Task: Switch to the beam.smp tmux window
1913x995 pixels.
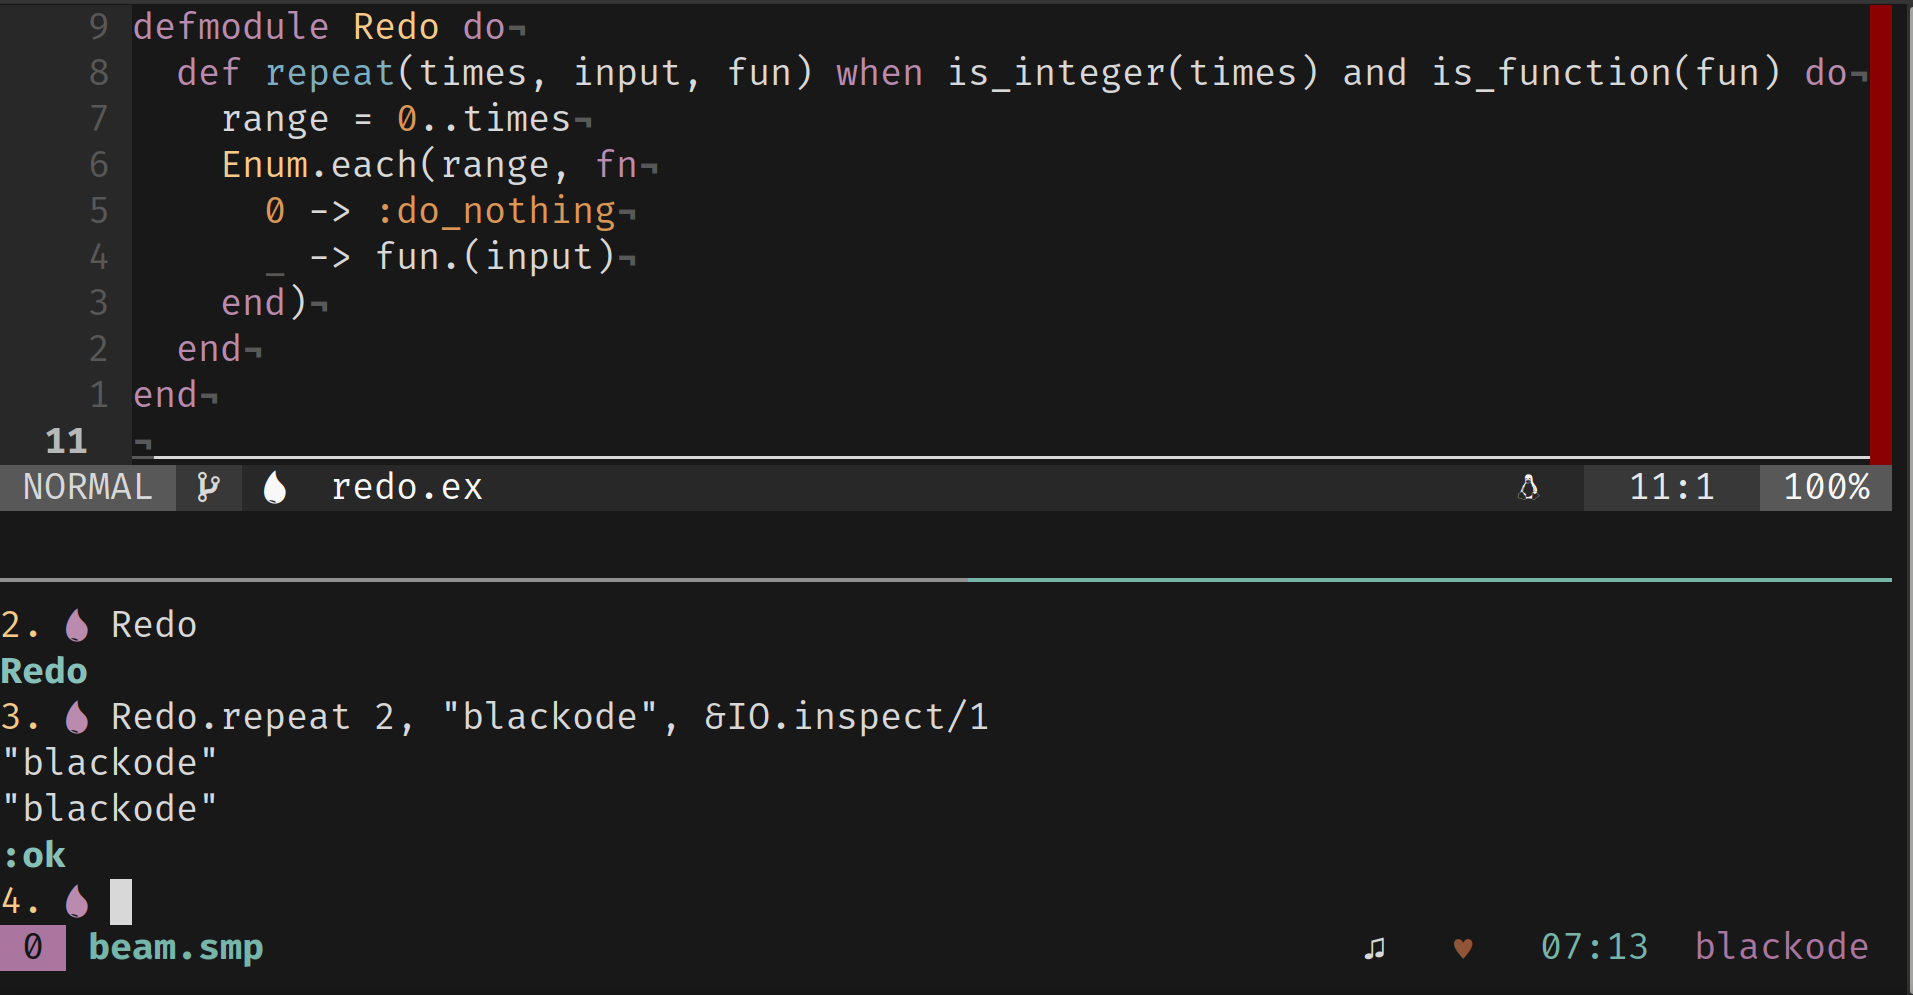Action: tap(175, 947)
